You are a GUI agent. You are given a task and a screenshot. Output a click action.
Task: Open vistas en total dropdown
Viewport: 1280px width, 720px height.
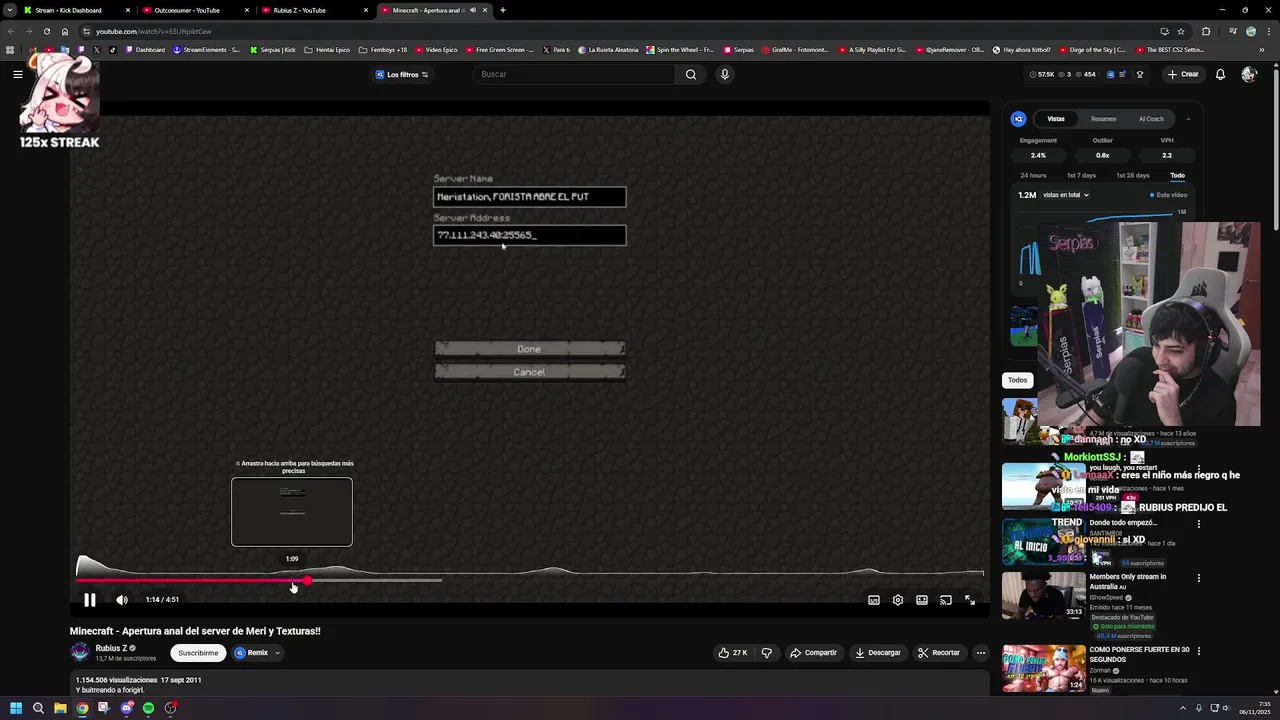pos(1065,195)
